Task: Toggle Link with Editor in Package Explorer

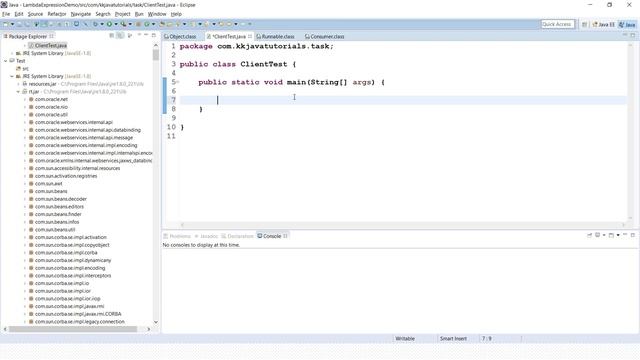Action: [120, 36]
